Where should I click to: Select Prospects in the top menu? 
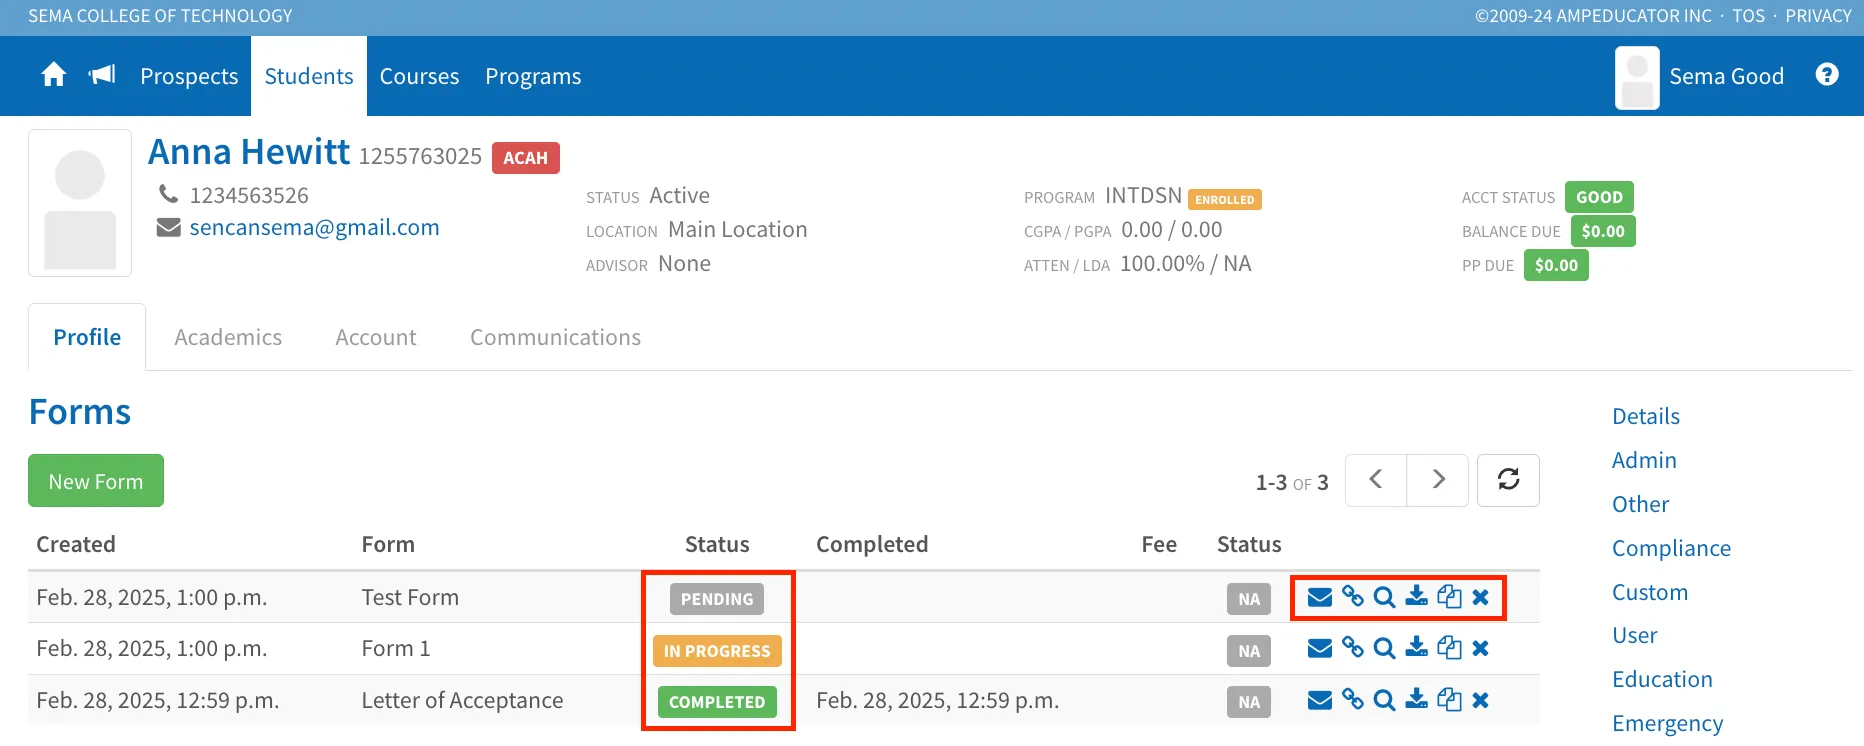(189, 76)
